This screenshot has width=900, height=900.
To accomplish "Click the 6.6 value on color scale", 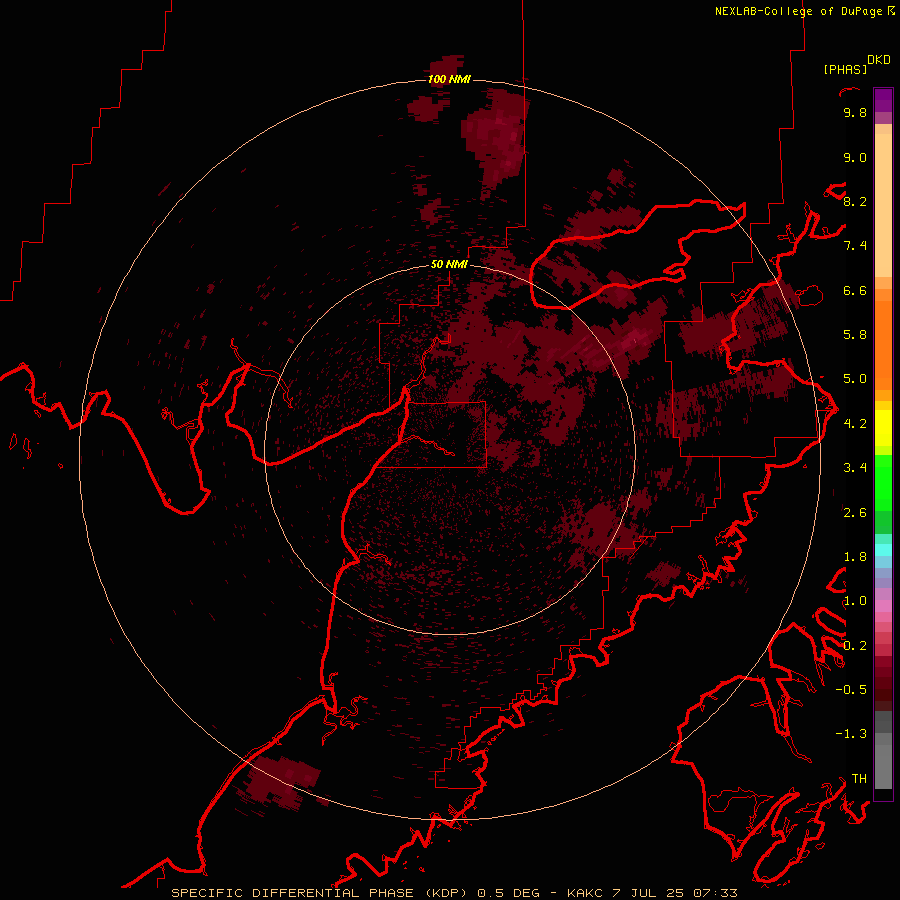I will (x=855, y=290).
